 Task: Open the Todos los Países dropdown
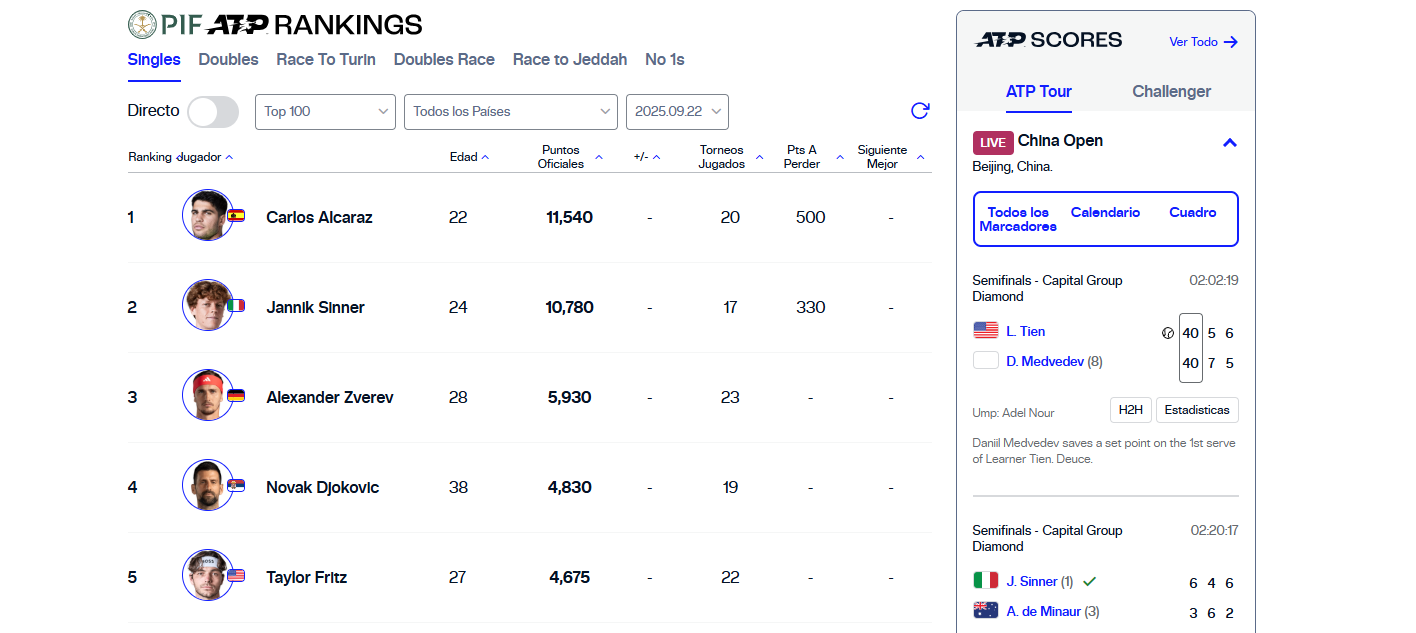510,112
